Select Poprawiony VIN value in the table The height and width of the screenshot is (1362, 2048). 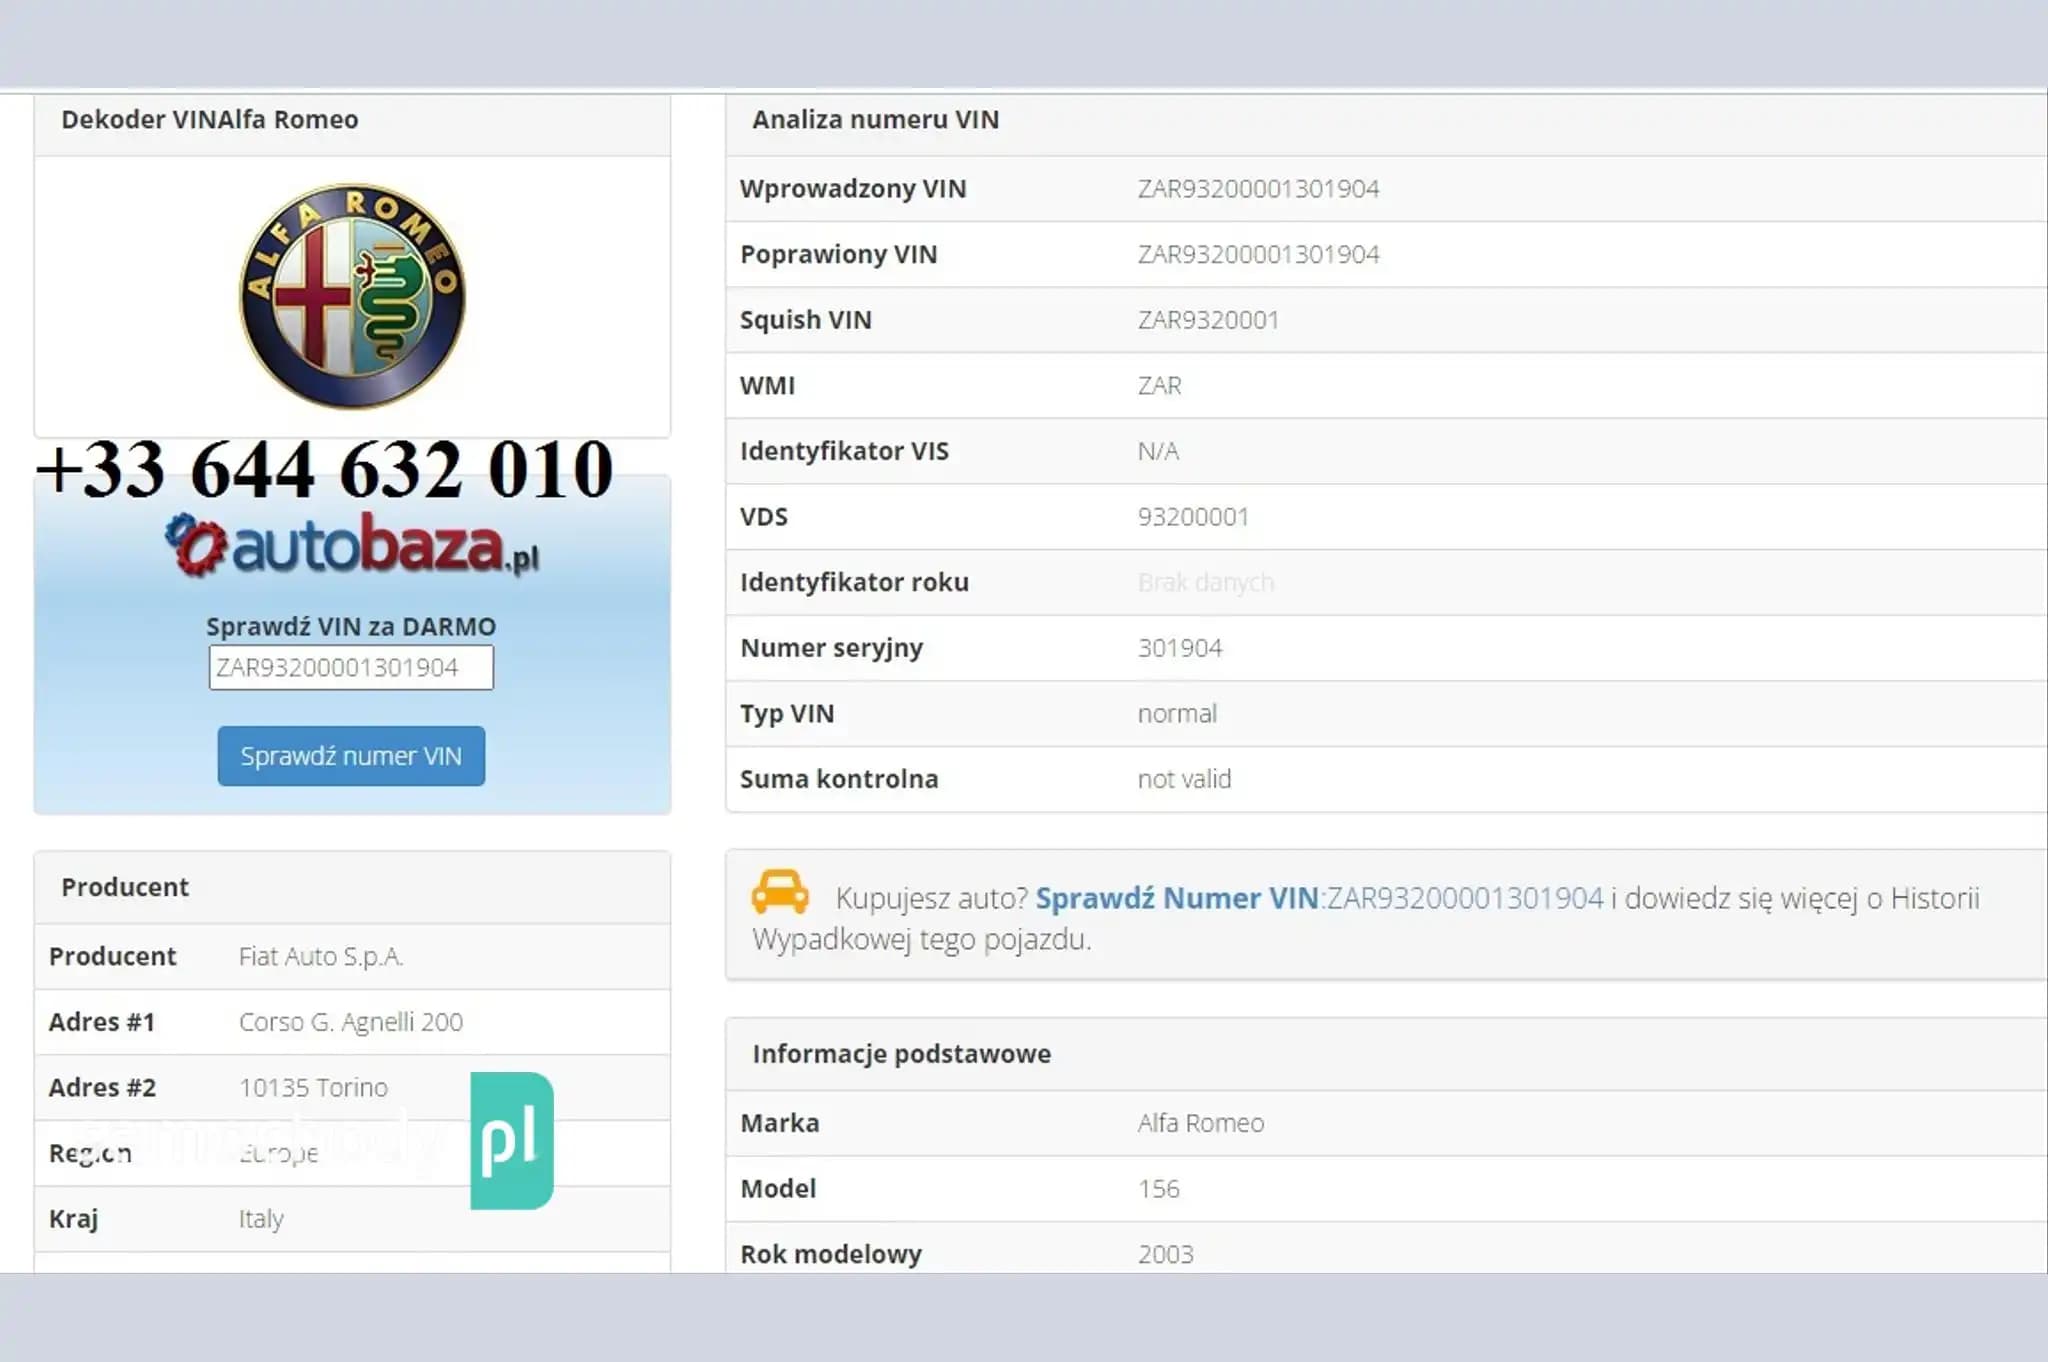[1258, 254]
